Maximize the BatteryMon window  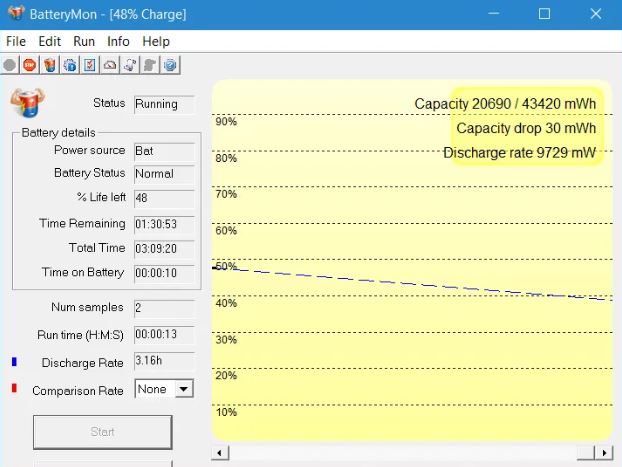(x=544, y=14)
